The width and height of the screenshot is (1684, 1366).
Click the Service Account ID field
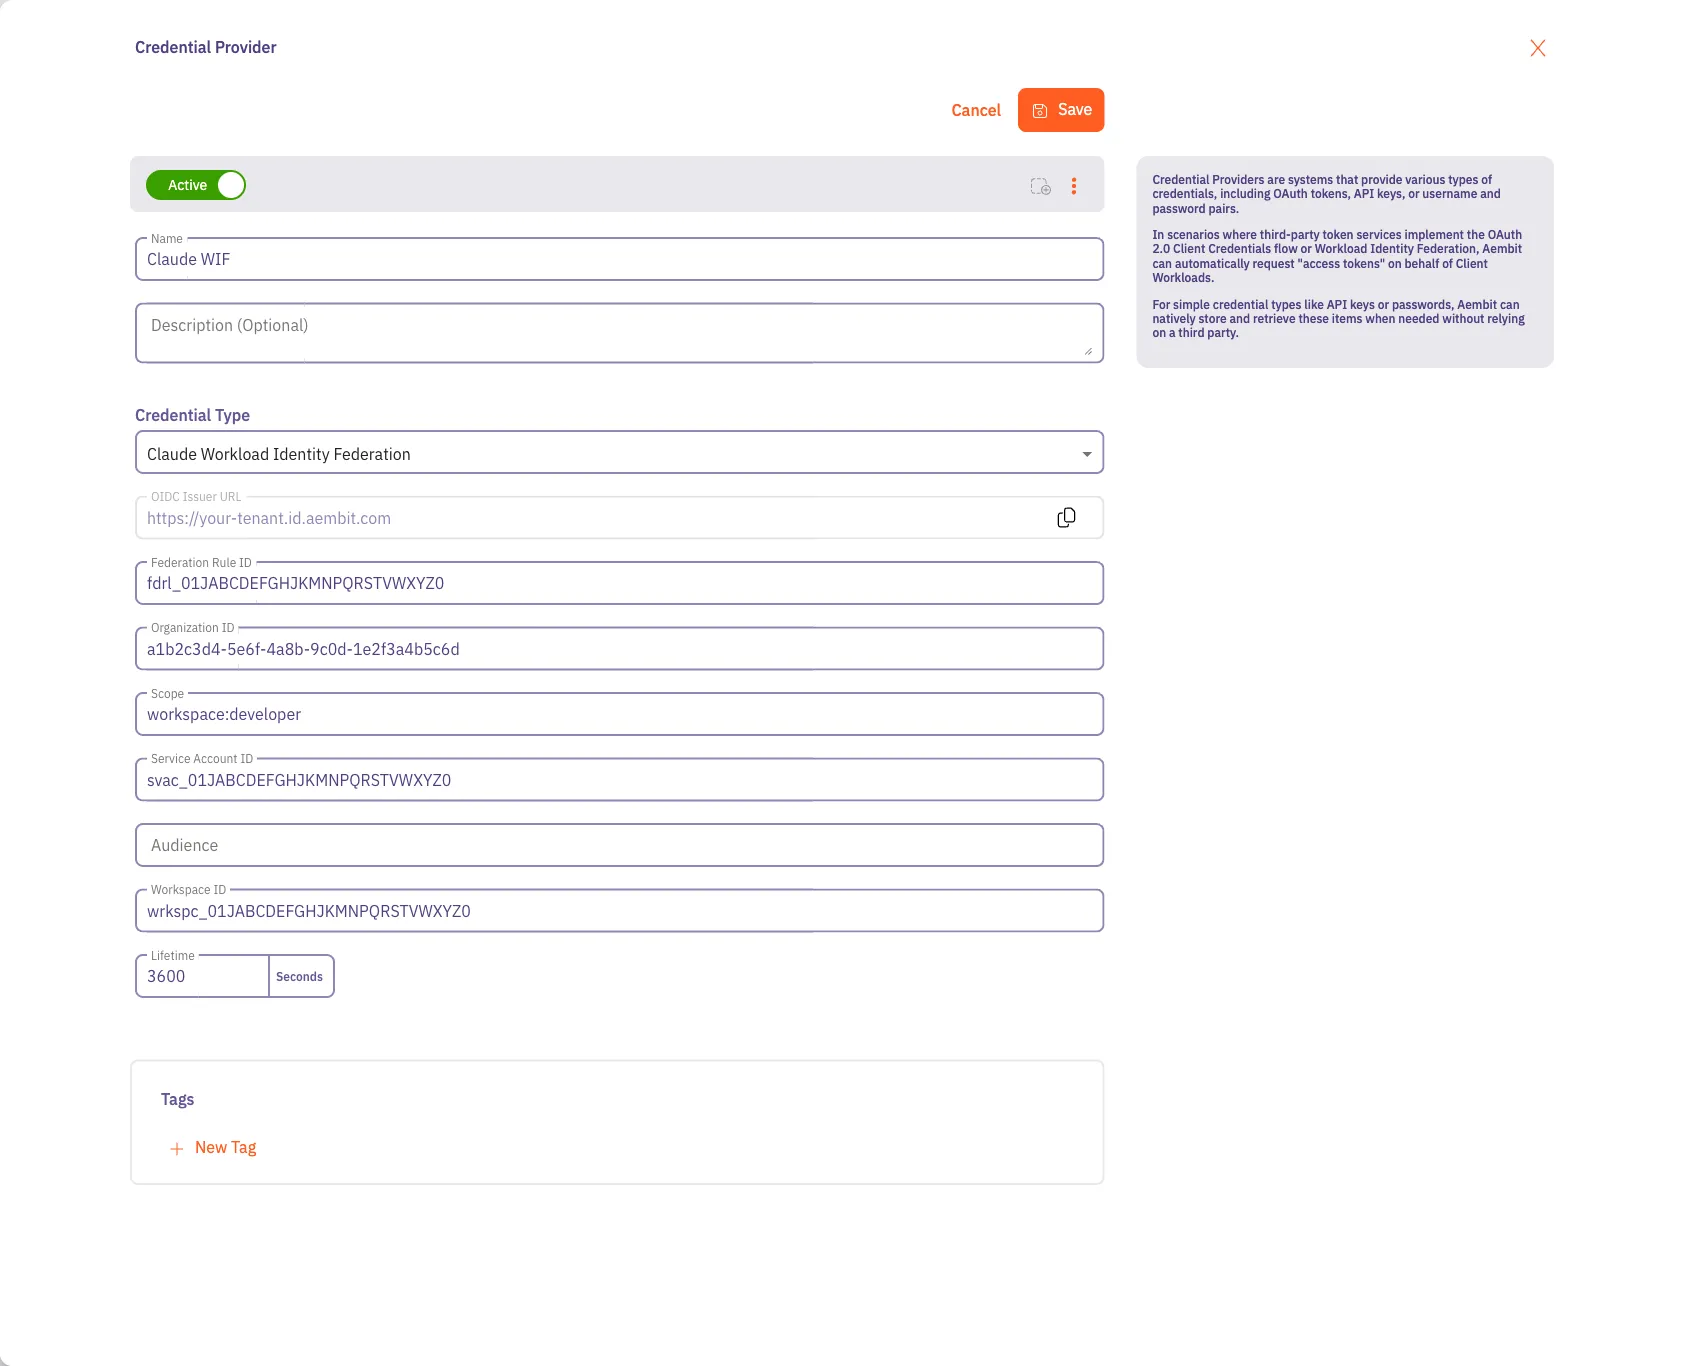click(619, 780)
